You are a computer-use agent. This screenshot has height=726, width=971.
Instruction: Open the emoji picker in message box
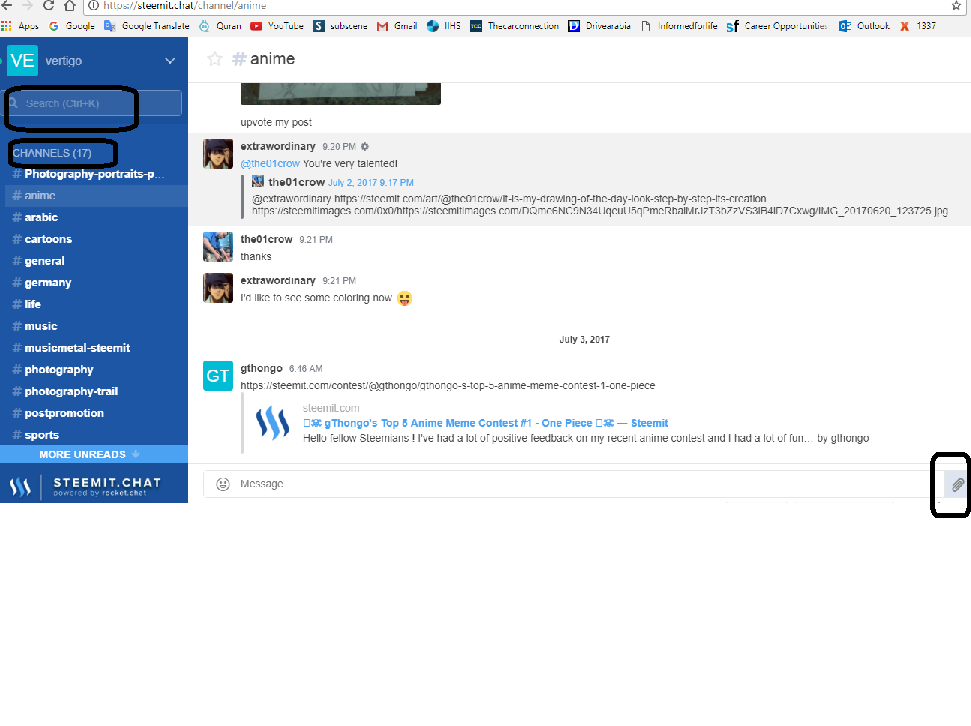223,484
